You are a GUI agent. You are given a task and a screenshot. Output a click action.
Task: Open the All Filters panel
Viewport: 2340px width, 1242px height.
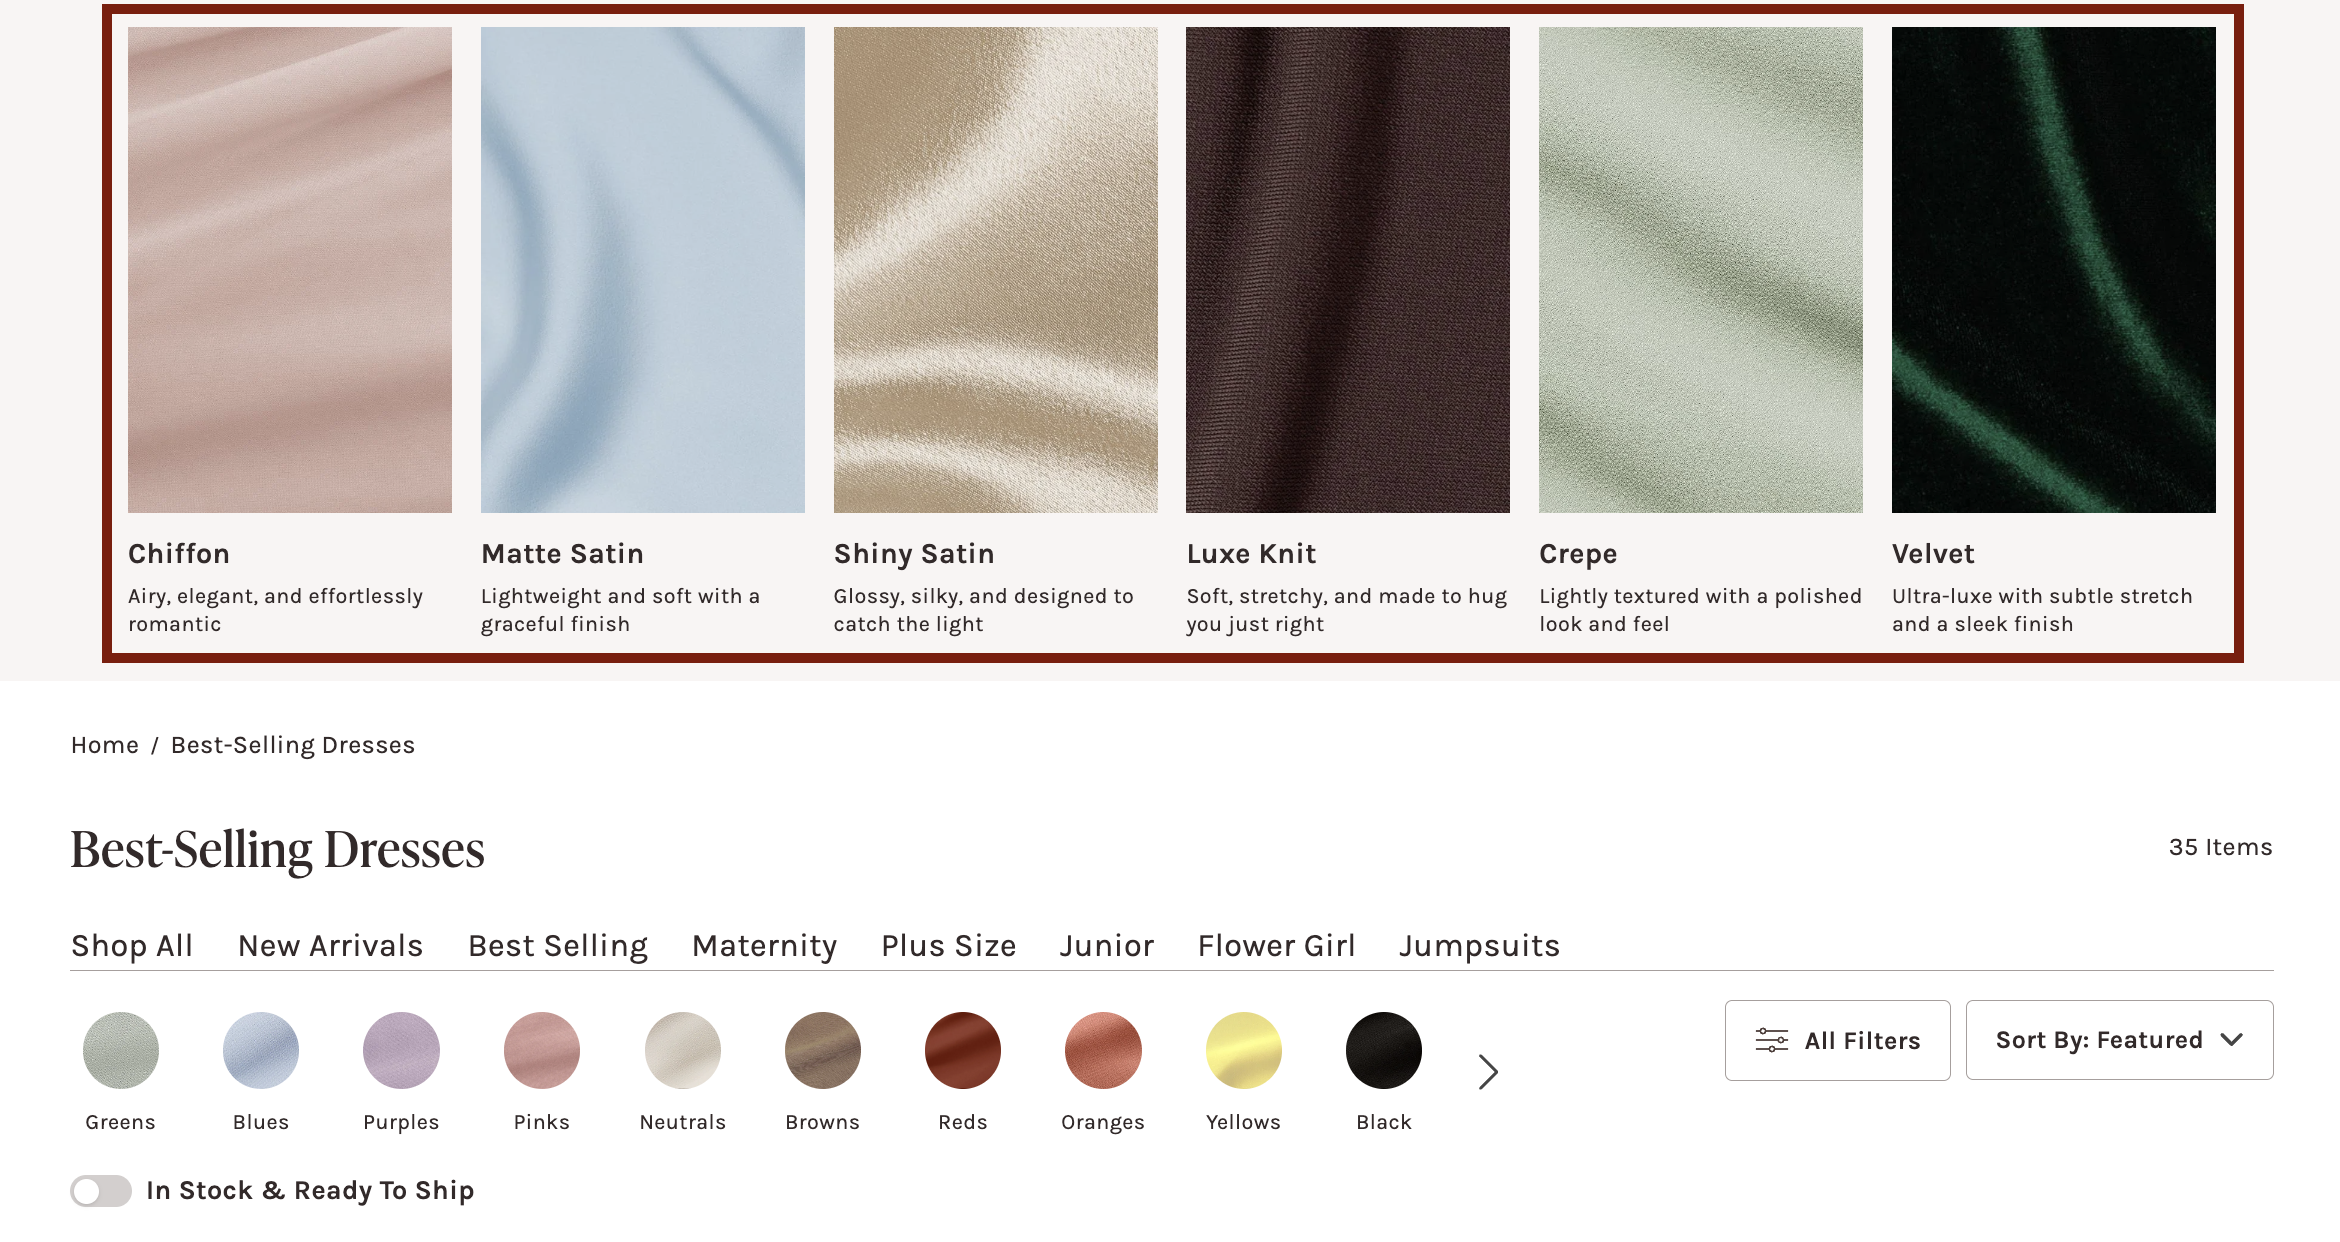click(x=1837, y=1040)
